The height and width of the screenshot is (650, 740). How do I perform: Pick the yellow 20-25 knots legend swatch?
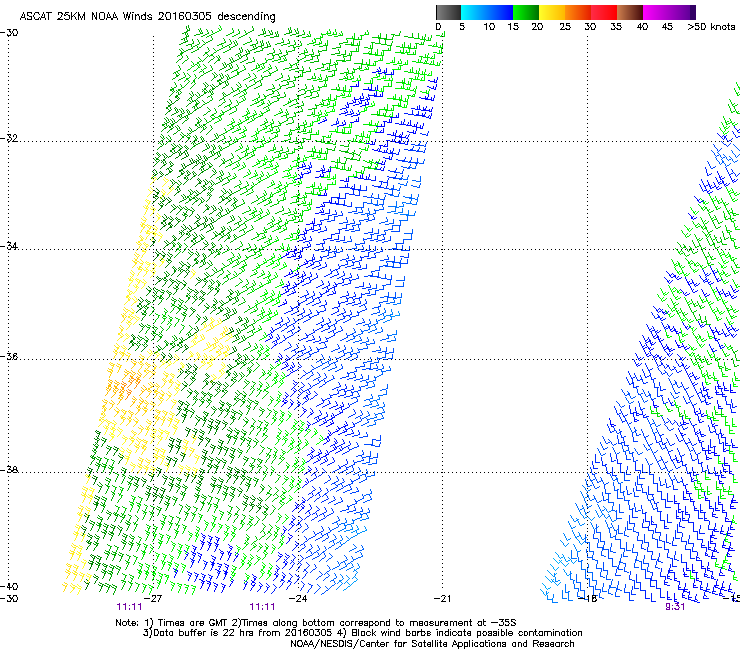(552, 12)
